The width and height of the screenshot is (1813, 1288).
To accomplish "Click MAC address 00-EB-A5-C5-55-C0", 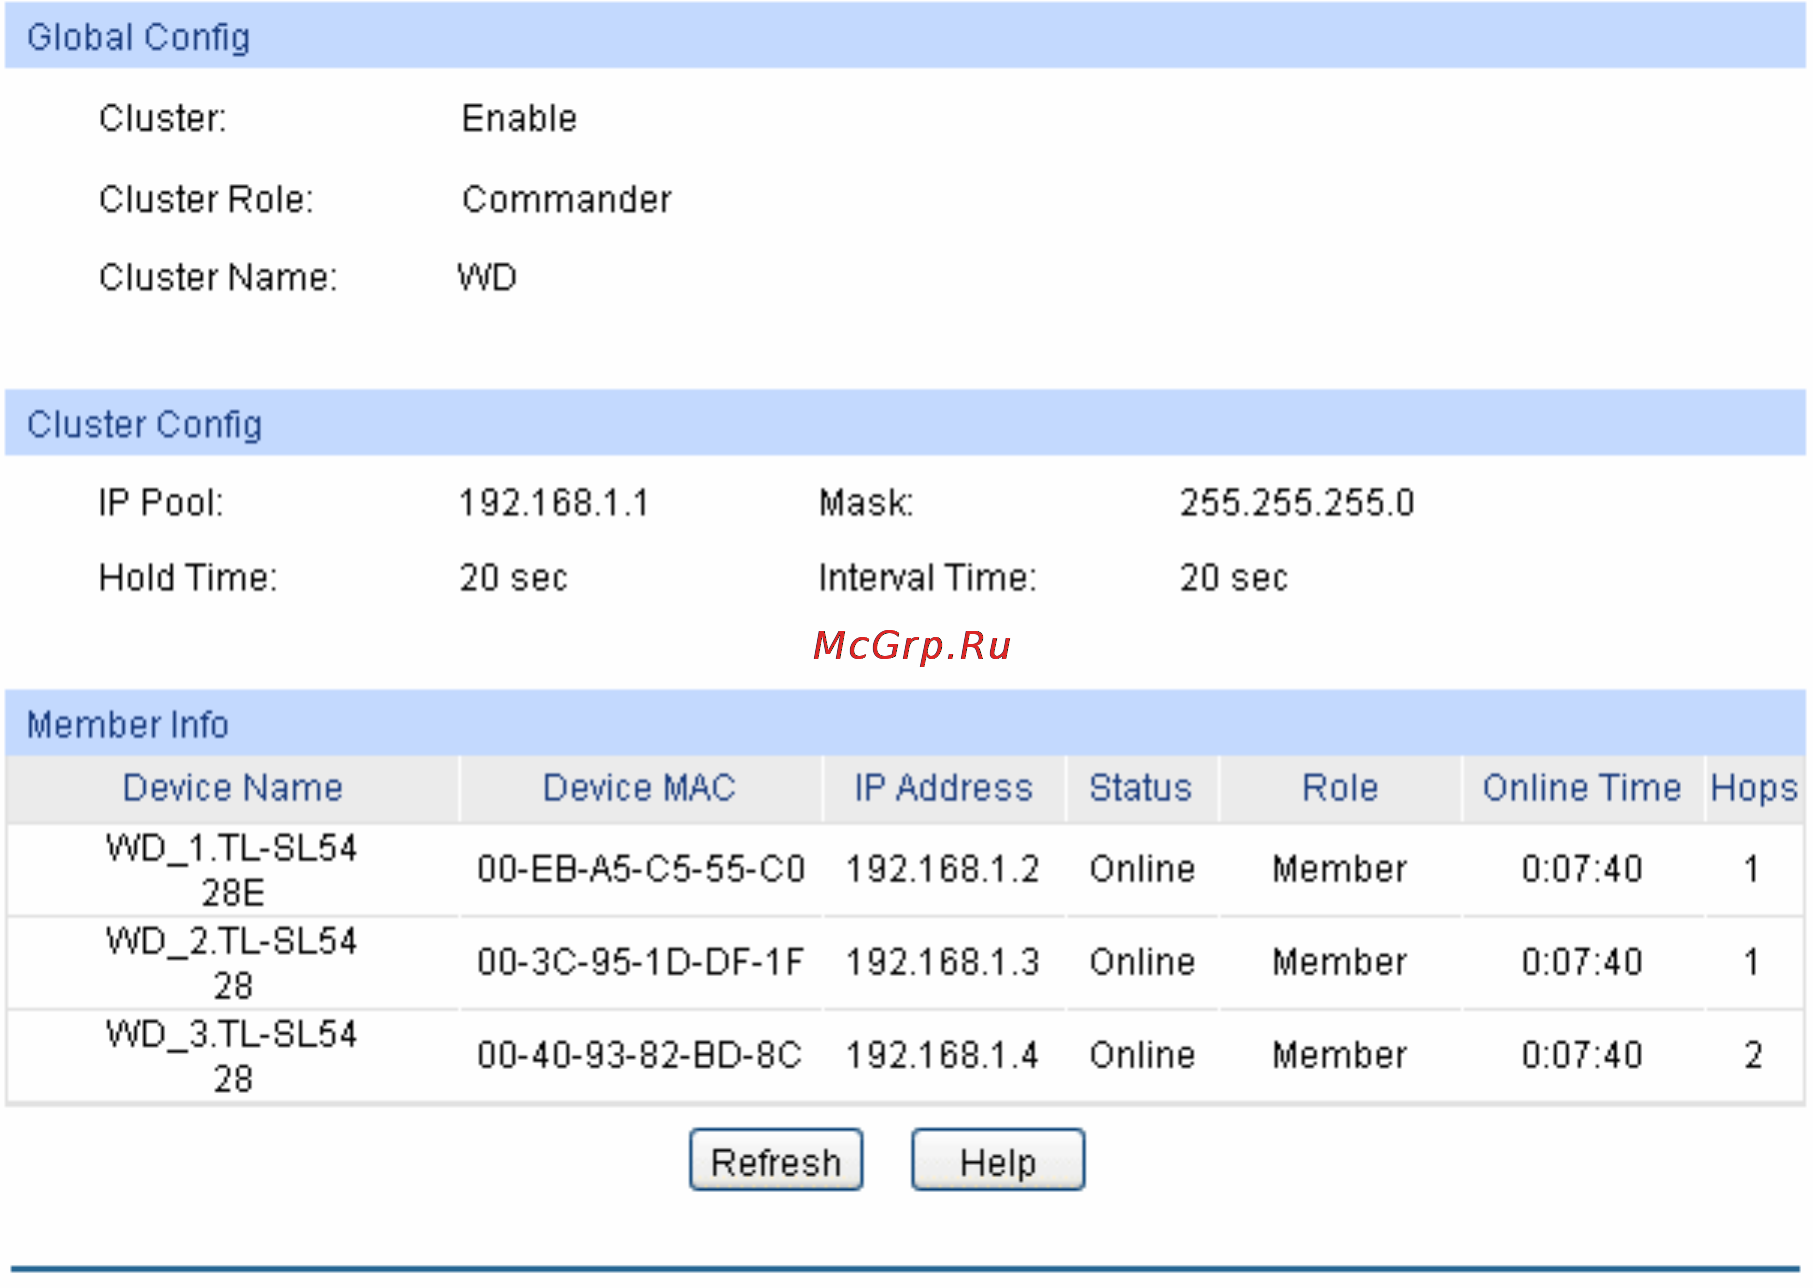I will [x=641, y=869].
